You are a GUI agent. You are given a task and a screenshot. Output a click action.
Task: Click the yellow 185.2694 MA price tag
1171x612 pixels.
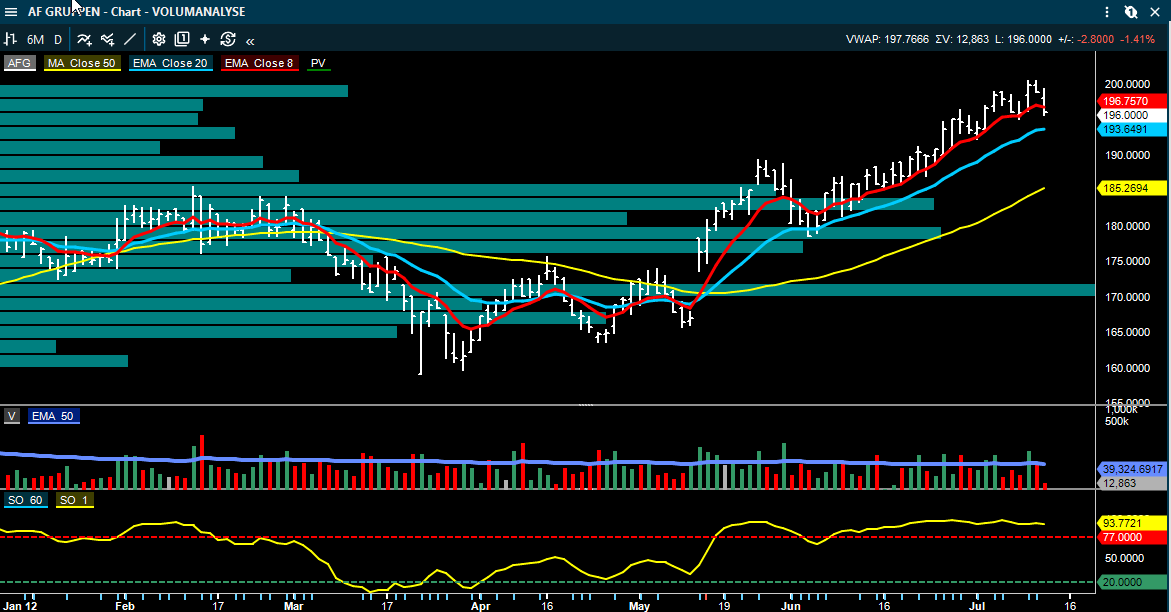tap(1131, 188)
